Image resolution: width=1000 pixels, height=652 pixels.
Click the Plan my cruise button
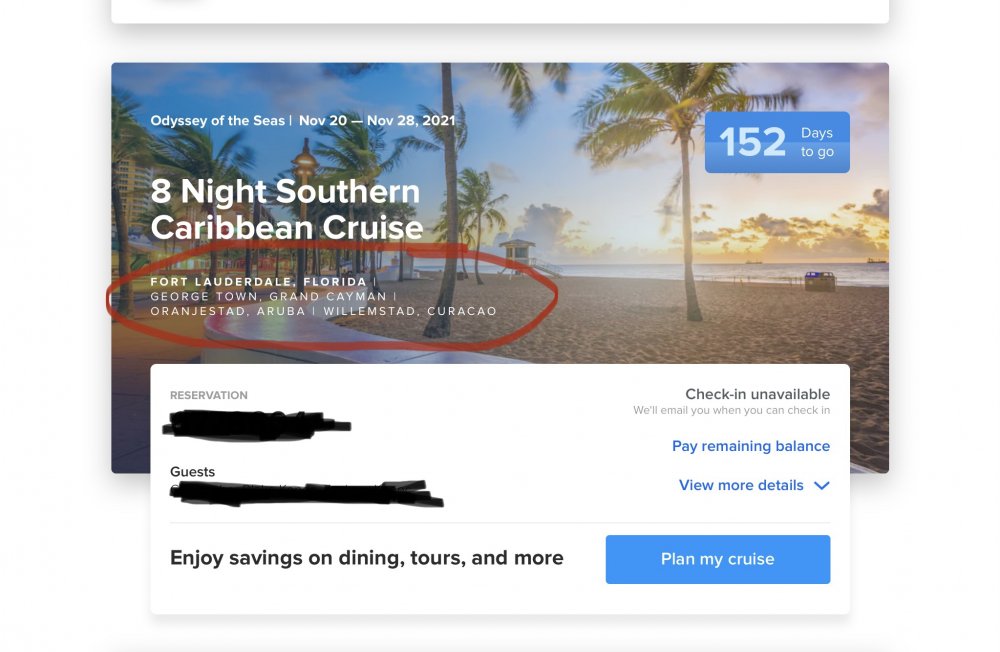[x=717, y=559]
